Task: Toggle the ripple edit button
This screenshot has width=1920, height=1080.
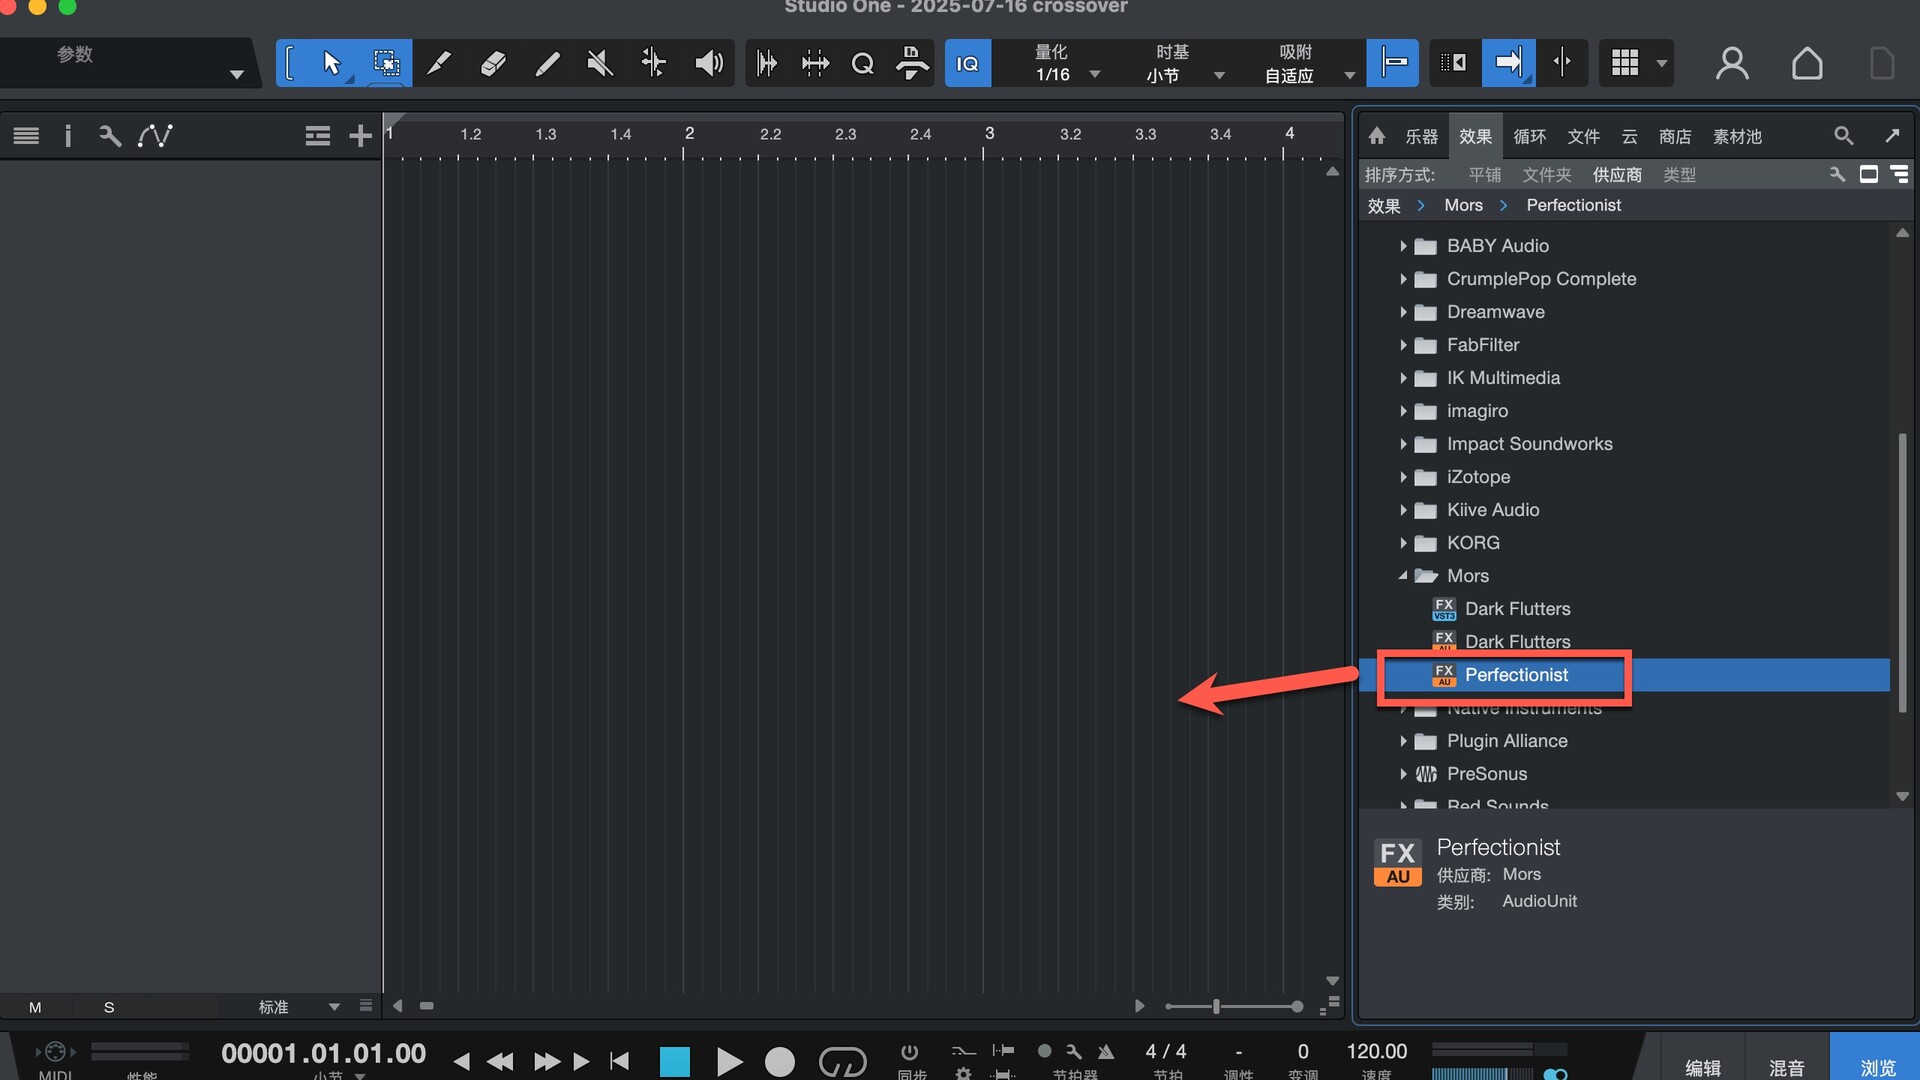Action: (x=1453, y=62)
